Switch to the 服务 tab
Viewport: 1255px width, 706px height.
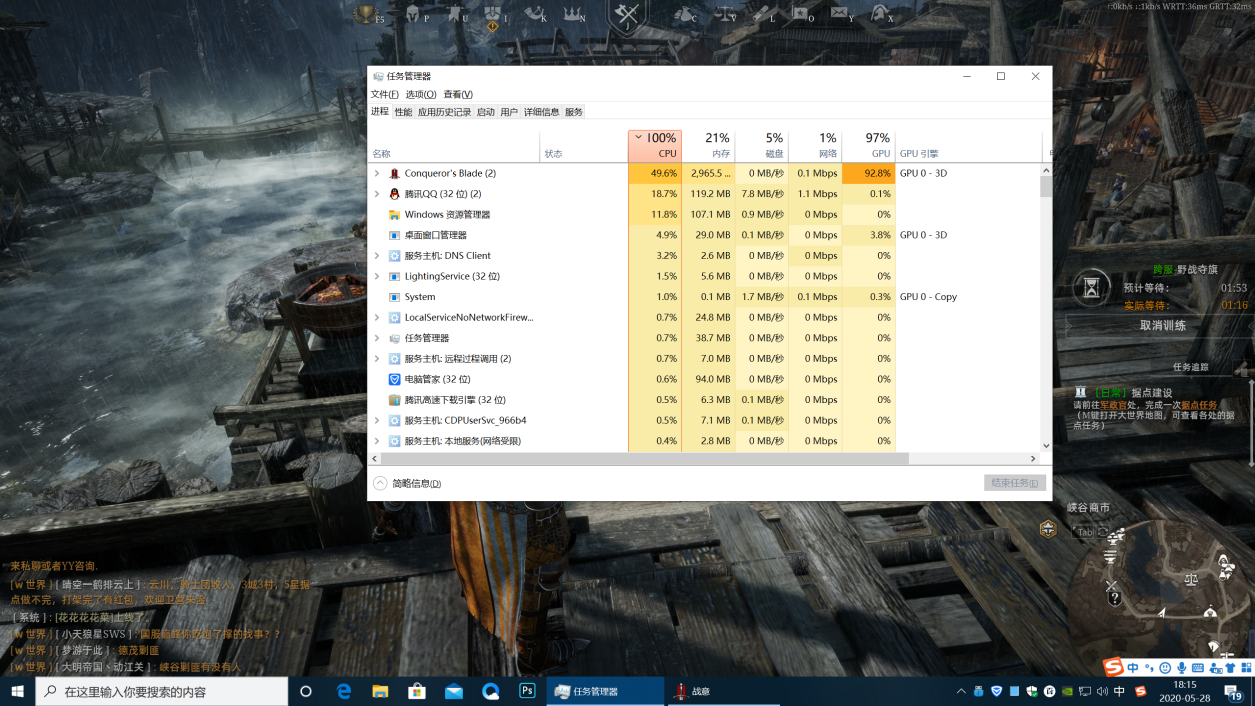pyautogui.click(x=573, y=112)
